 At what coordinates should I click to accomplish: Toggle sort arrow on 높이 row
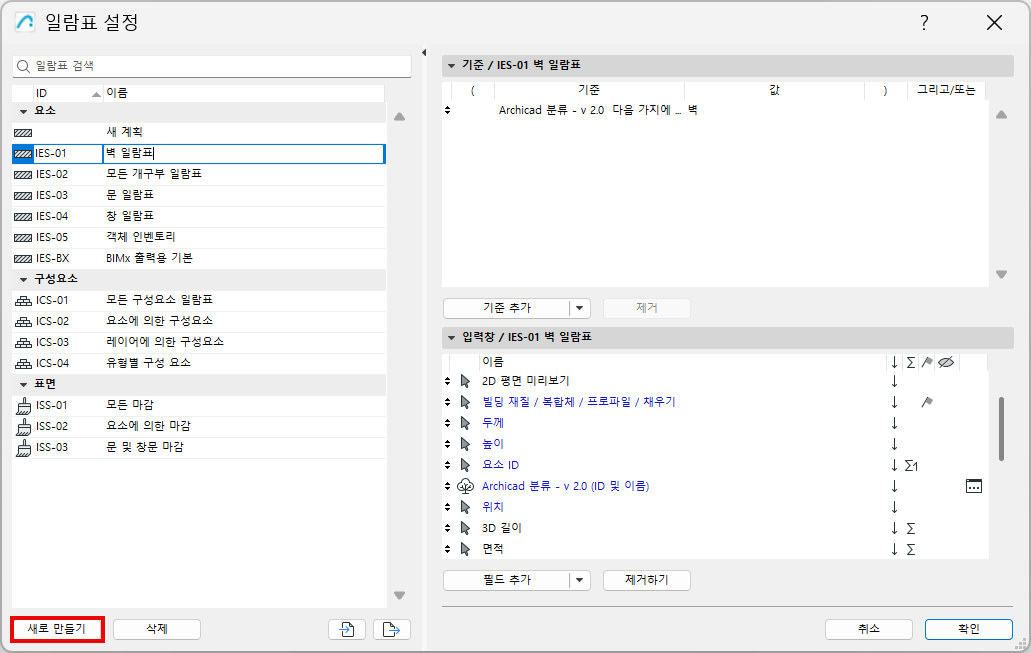click(x=894, y=444)
